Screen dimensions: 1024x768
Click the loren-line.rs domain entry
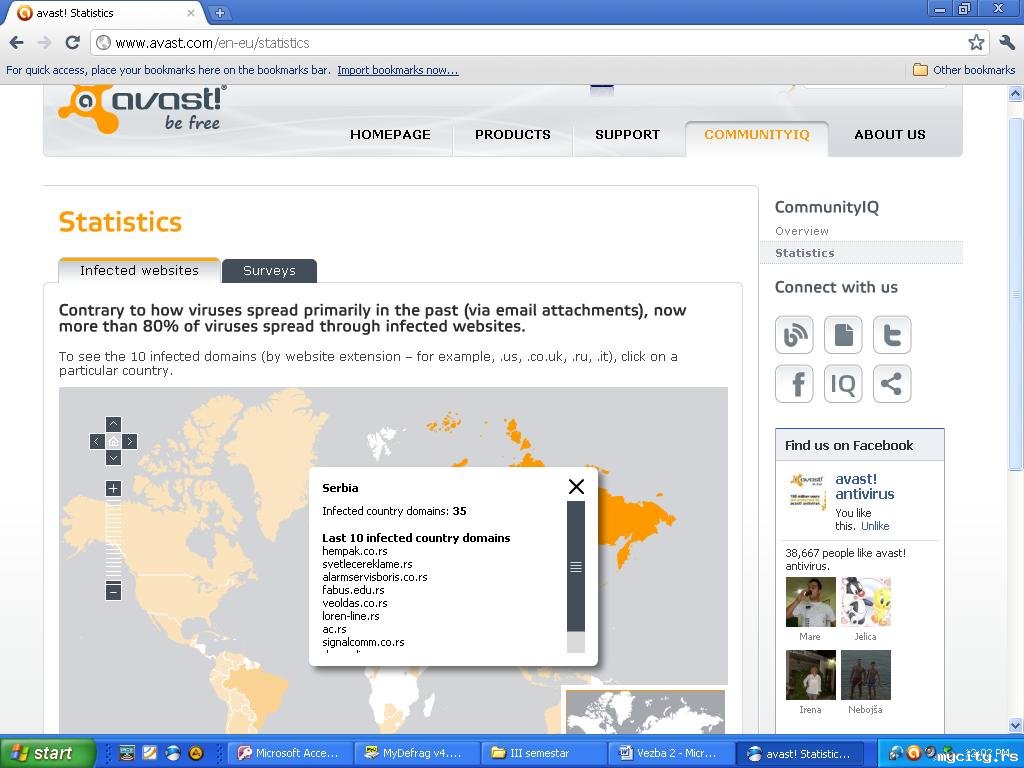(351, 616)
